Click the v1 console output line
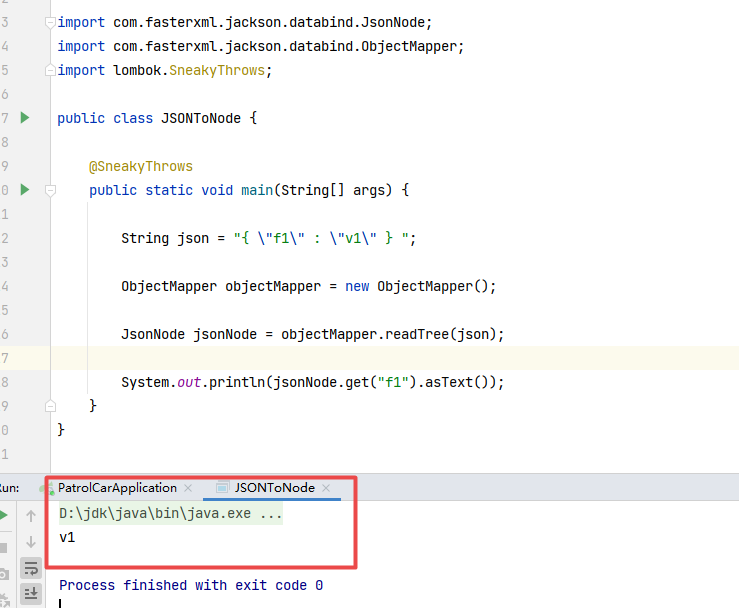This screenshot has height=608, width=739. (x=67, y=537)
